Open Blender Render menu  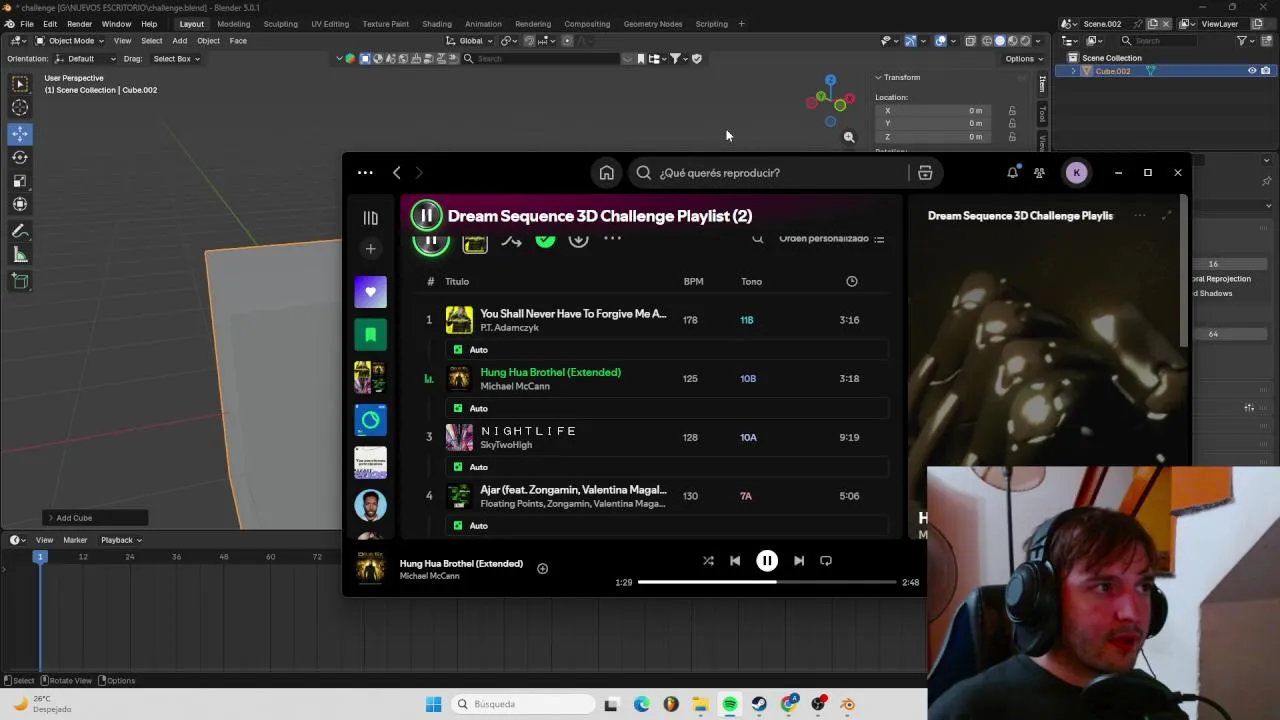pyautogui.click(x=79, y=24)
